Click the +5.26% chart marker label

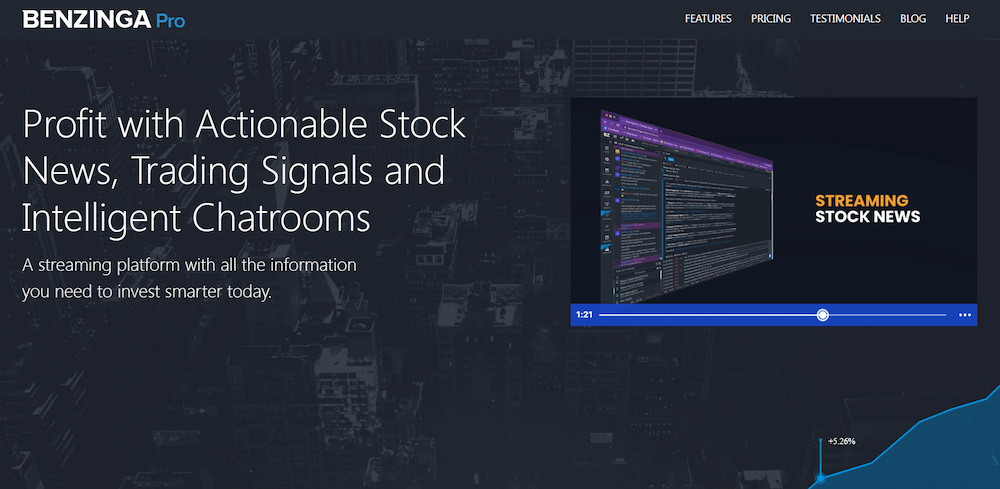[x=841, y=441]
